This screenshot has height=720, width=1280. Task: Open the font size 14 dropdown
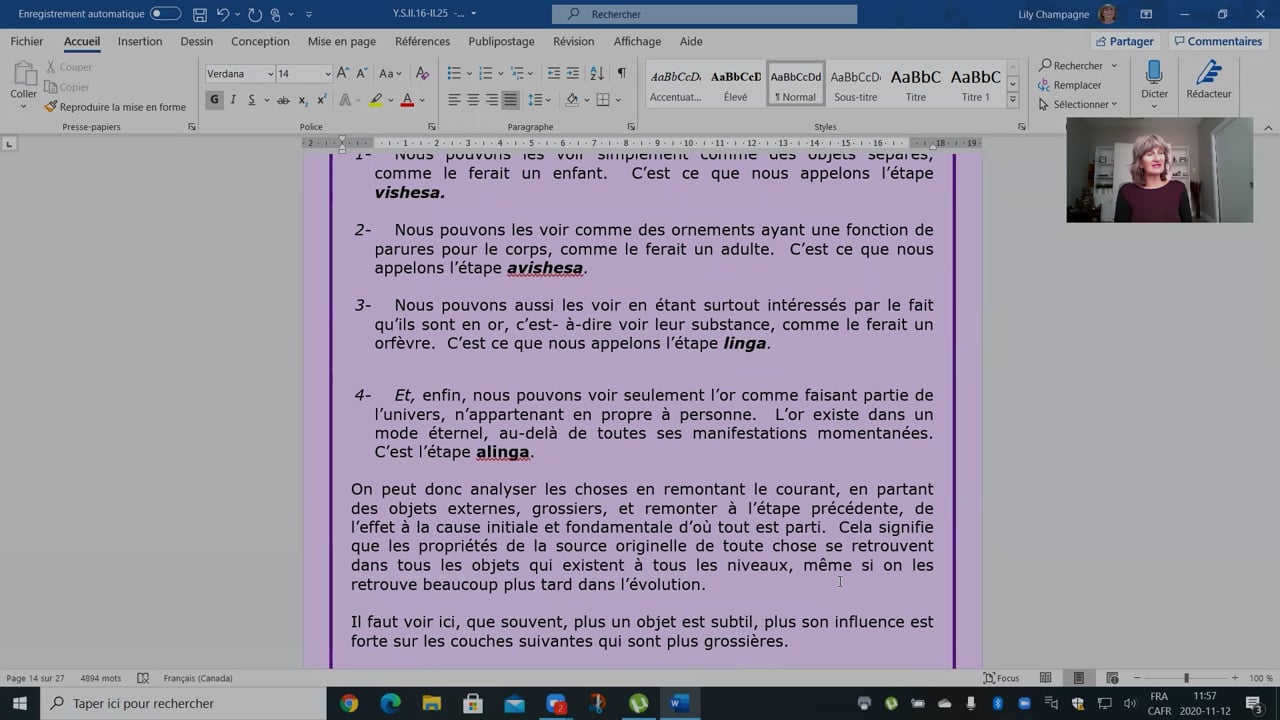[x=327, y=74]
